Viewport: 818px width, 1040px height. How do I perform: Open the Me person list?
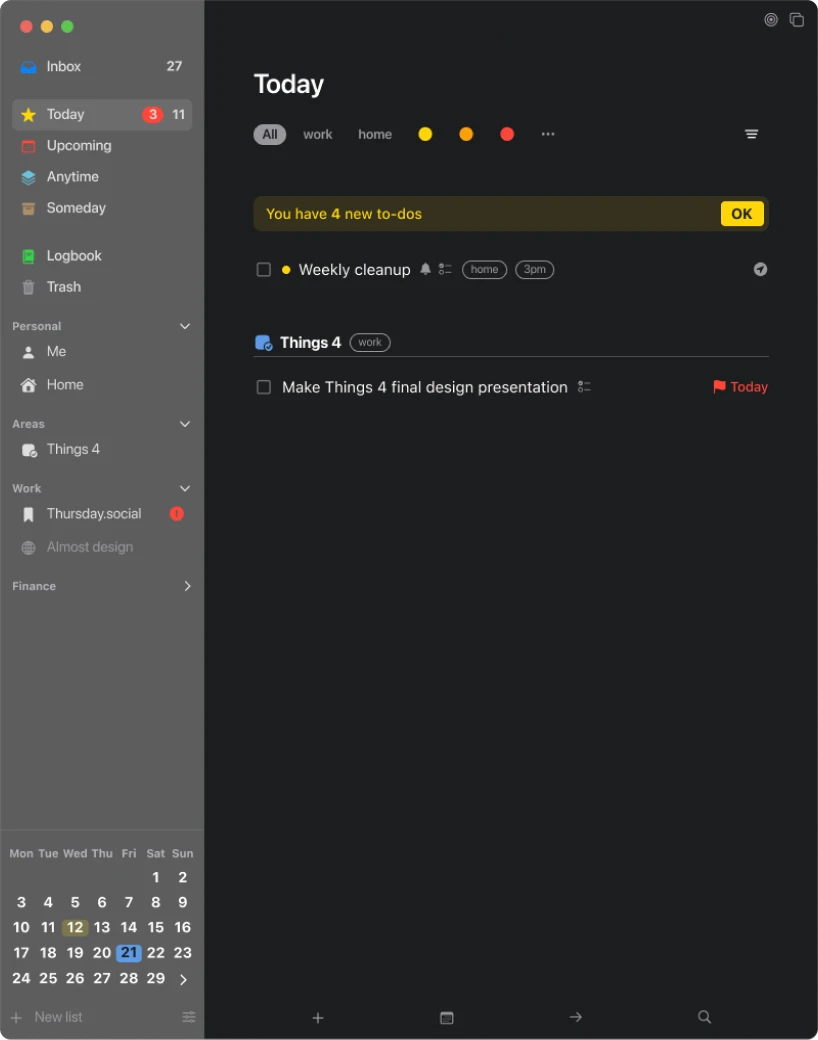102,352
